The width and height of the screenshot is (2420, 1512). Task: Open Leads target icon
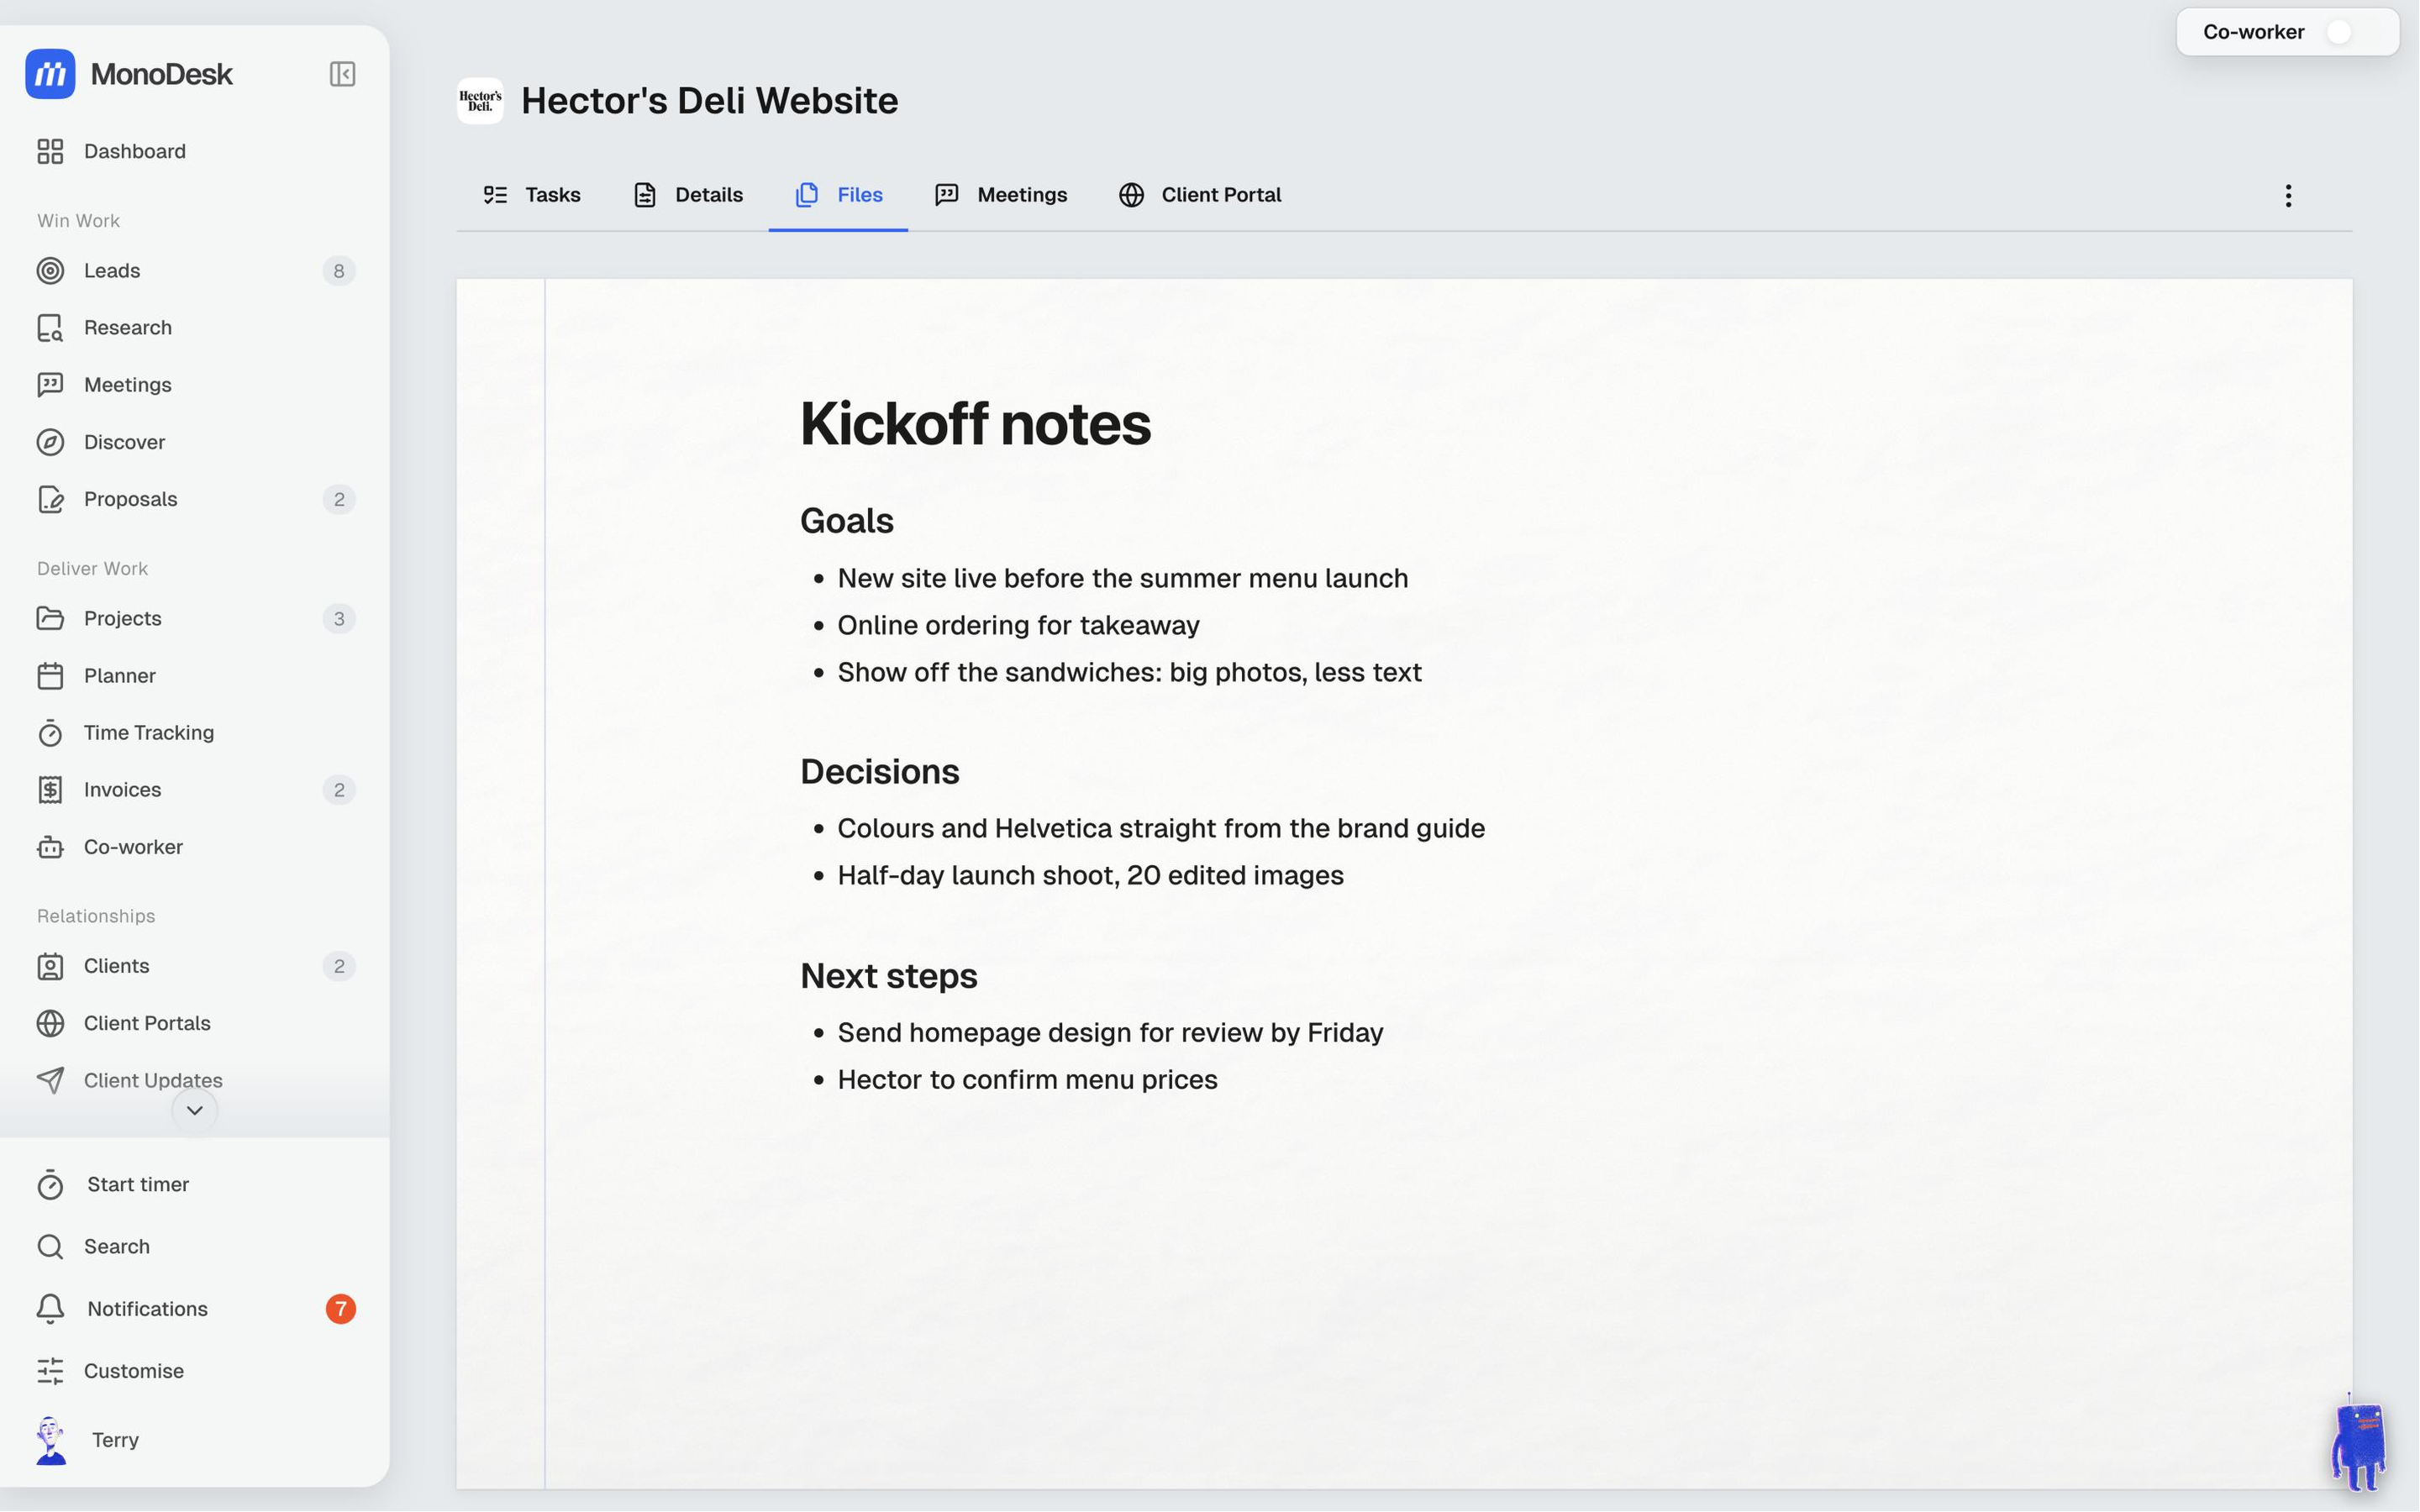click(50, 271)
